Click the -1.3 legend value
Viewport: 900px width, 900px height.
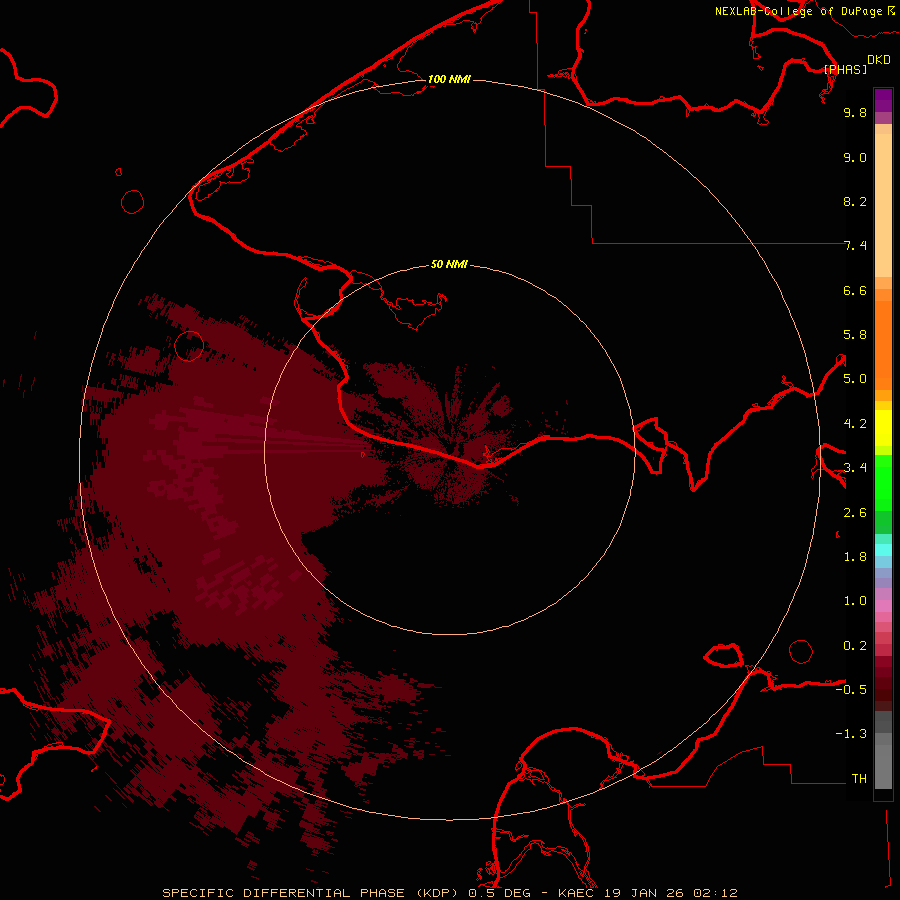(x=851, y=734)
